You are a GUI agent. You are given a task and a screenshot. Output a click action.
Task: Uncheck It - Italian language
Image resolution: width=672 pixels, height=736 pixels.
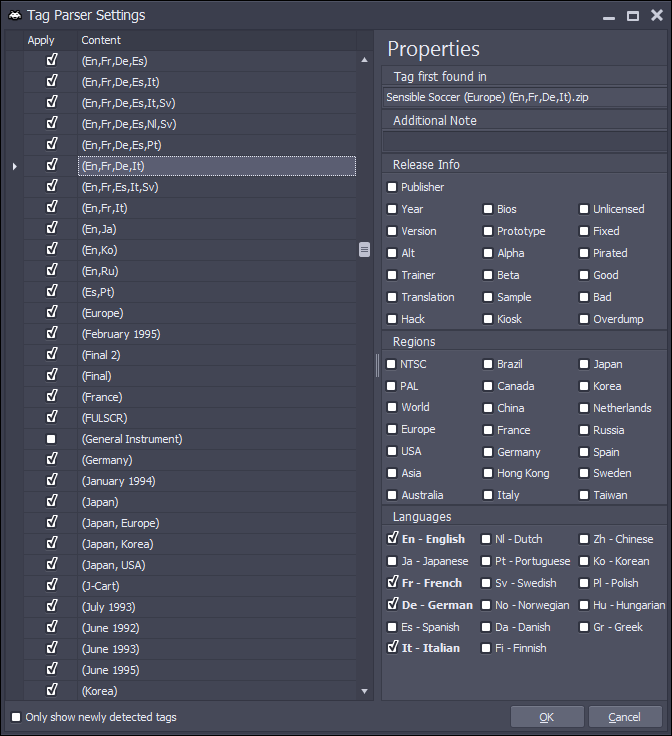(x=392, y=647)
